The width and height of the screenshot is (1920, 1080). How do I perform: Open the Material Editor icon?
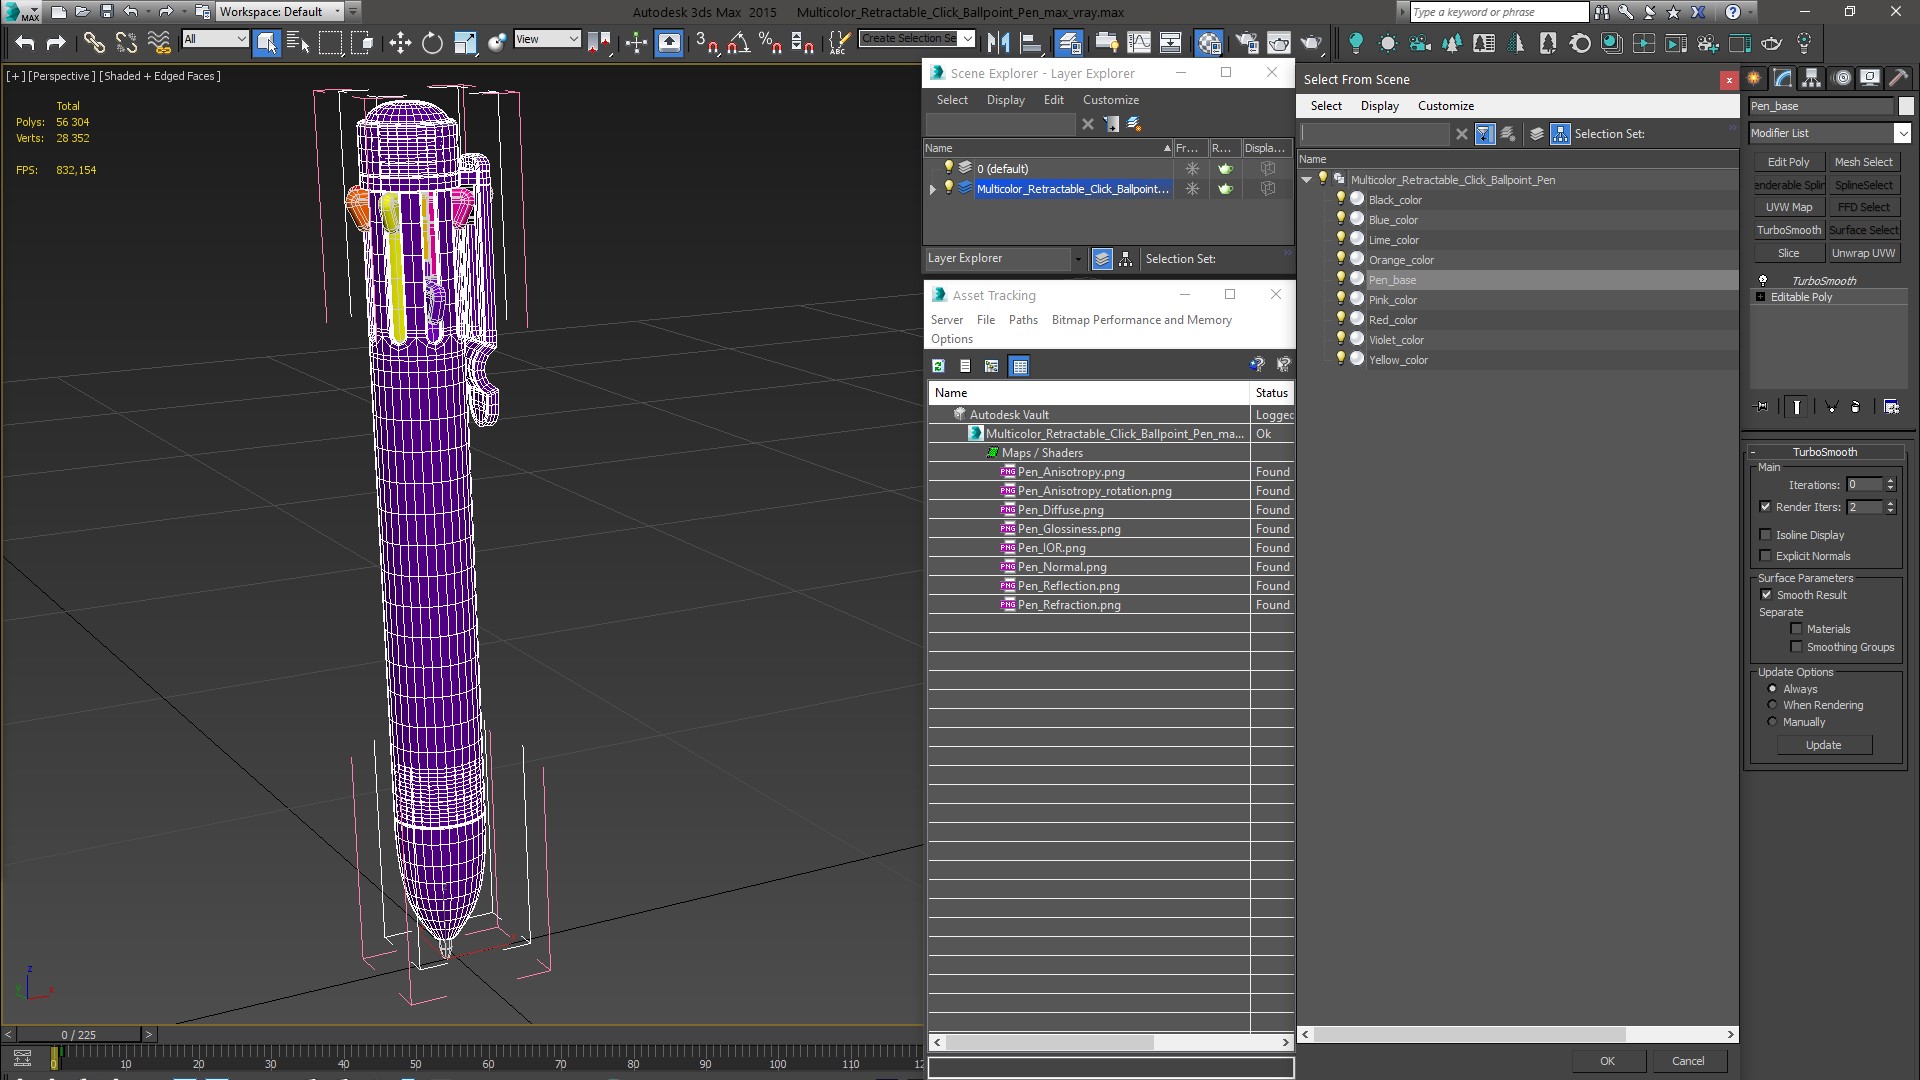pyautogui.click(x=1209, y=42)
